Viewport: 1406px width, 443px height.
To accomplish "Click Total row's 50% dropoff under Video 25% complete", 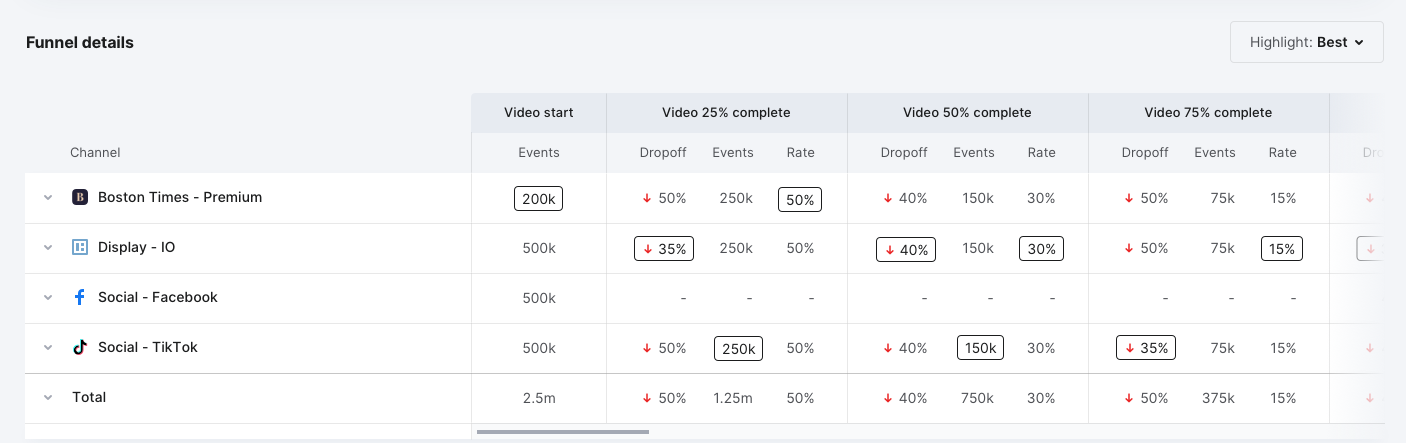I will point(664,398).
